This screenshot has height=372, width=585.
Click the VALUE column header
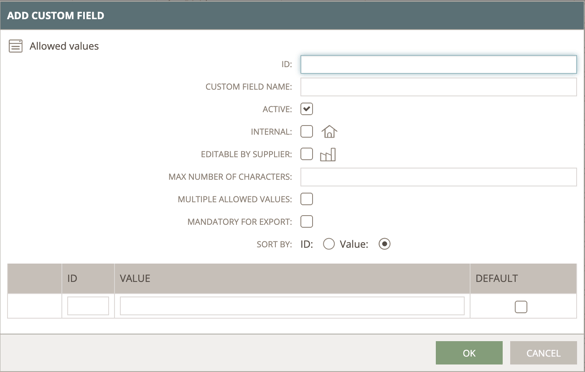click(x=292, y=278)
